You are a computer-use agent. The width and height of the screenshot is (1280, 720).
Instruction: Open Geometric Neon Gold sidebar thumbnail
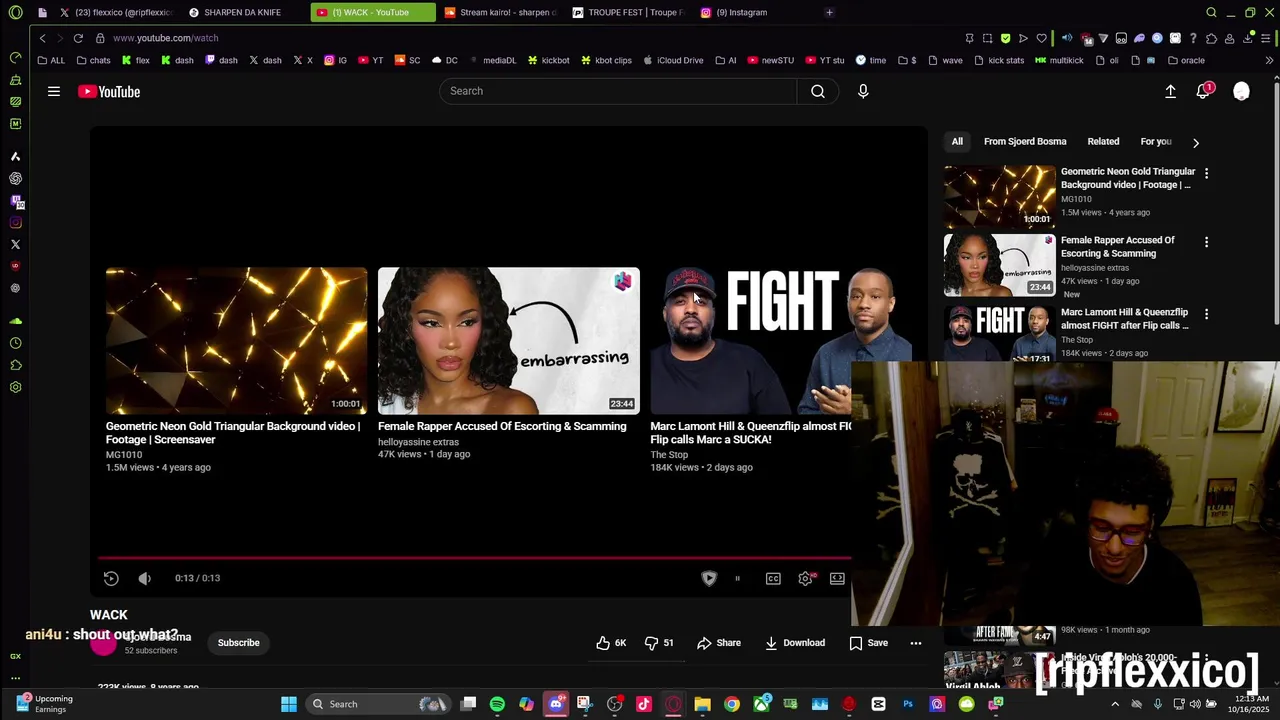point(999,196)
